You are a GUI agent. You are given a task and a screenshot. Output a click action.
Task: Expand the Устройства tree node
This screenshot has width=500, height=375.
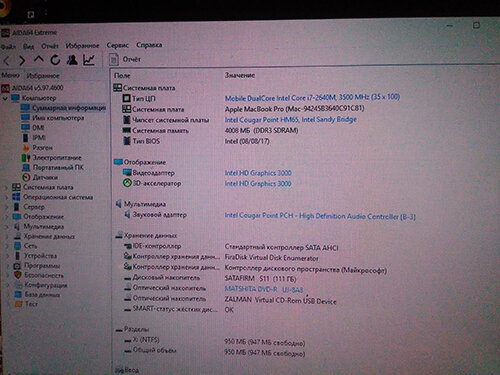[8, 256]
